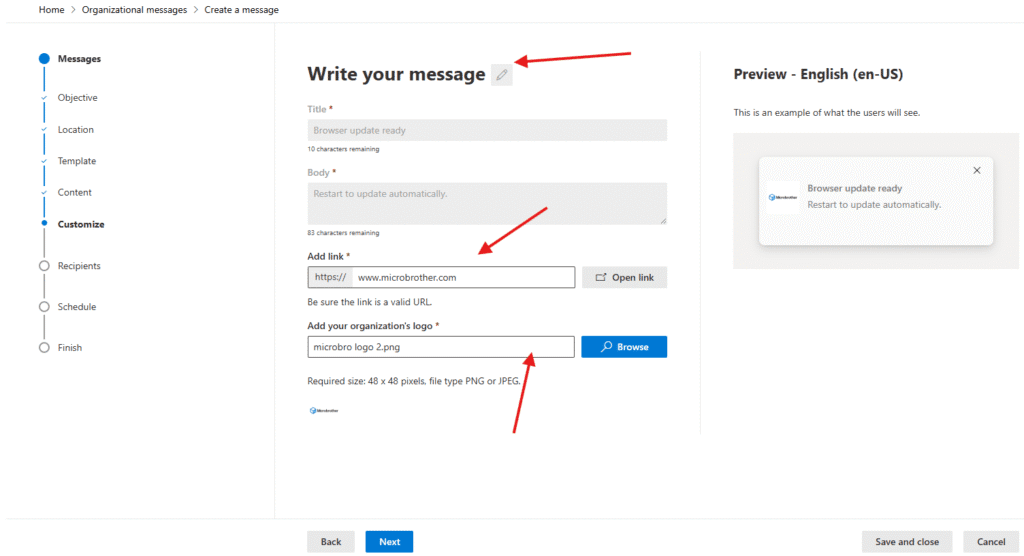The width and height of the screenshot is (1024, 556).
Task: Close the preview notification with X
Action: click(977, 170)
